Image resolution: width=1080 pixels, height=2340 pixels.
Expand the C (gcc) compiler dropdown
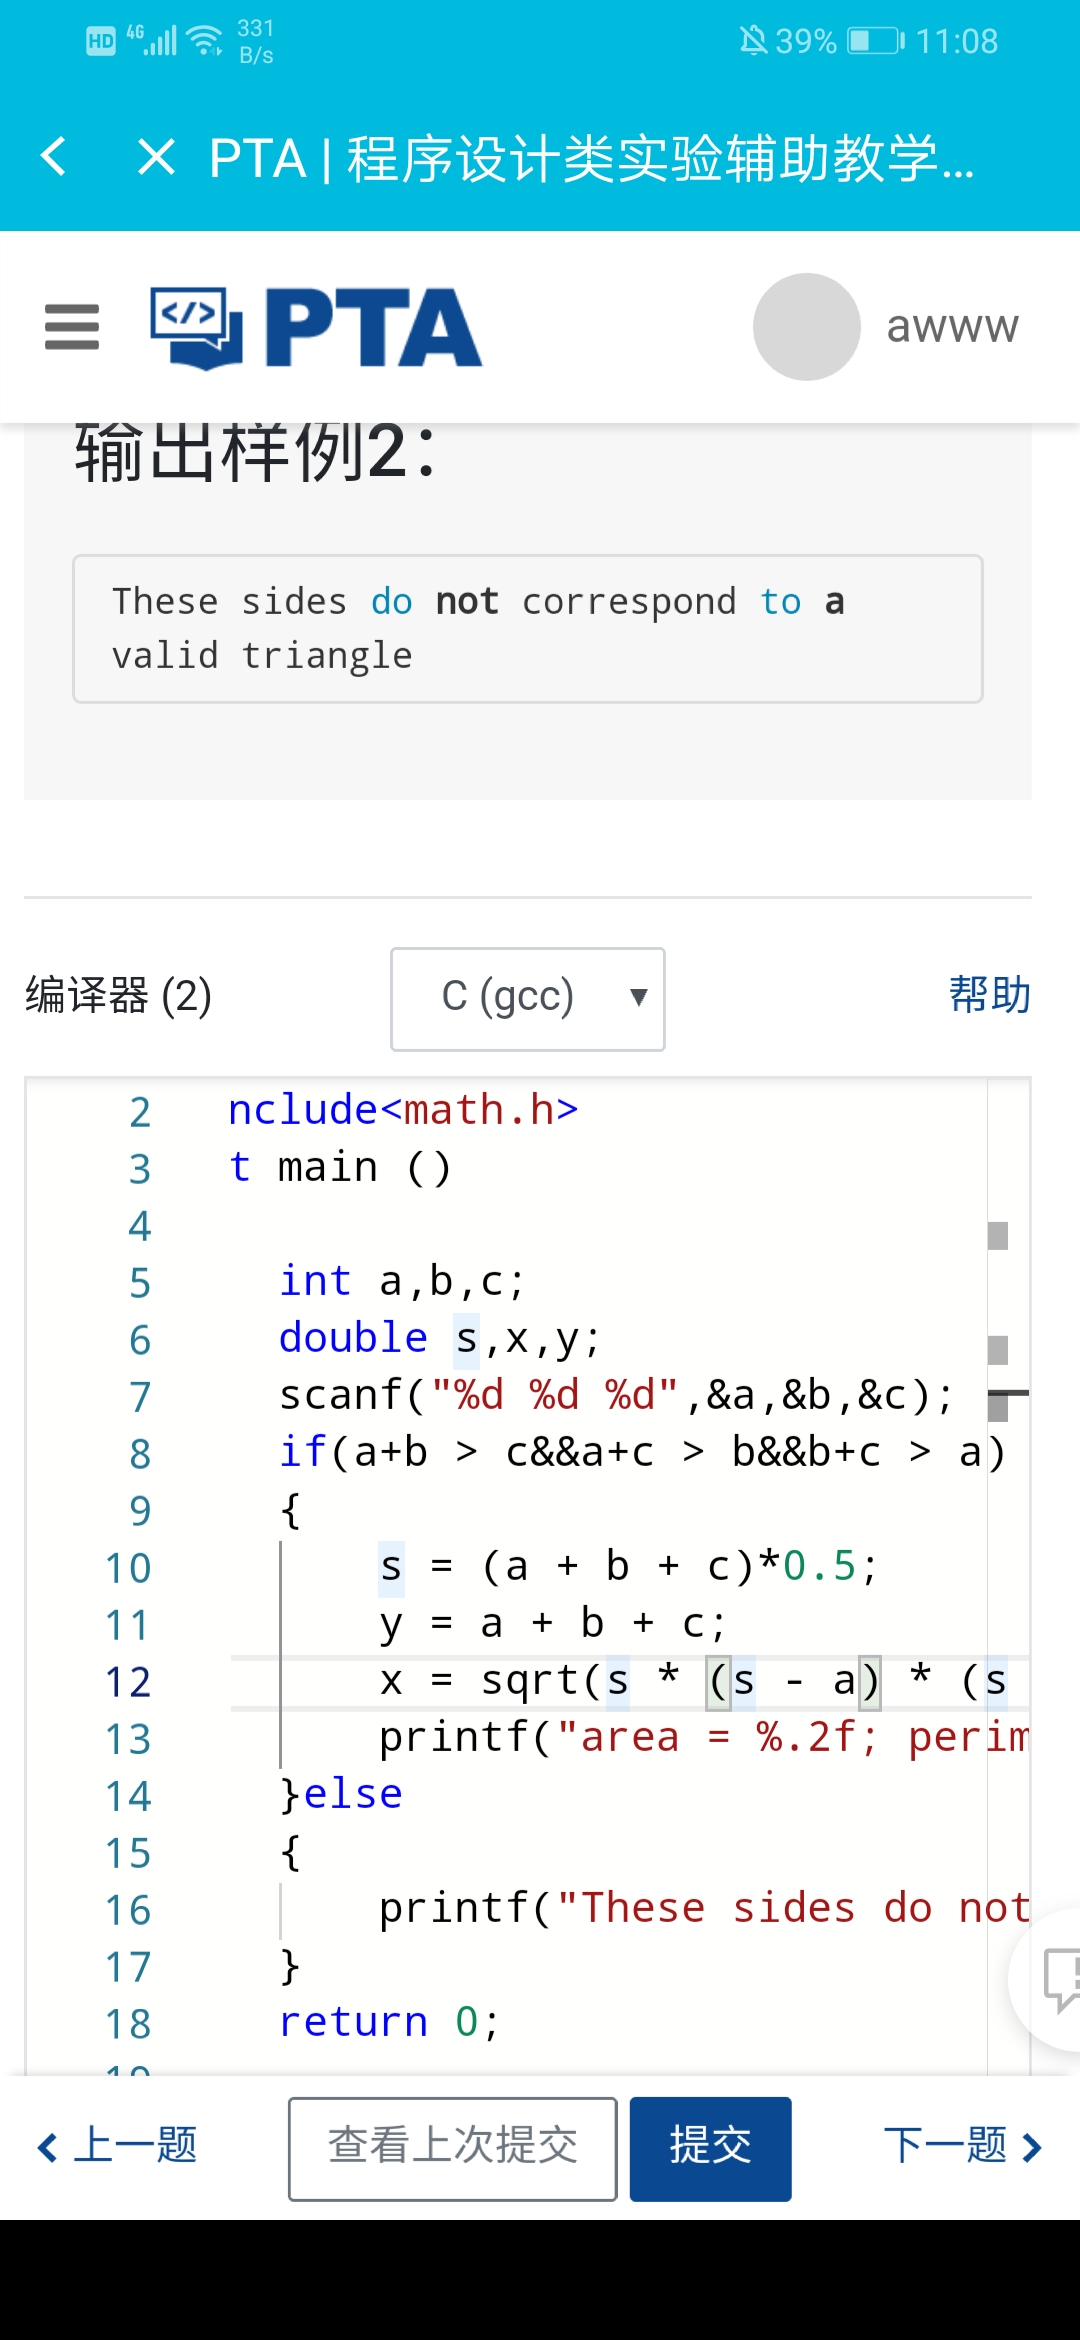[527, 998]
